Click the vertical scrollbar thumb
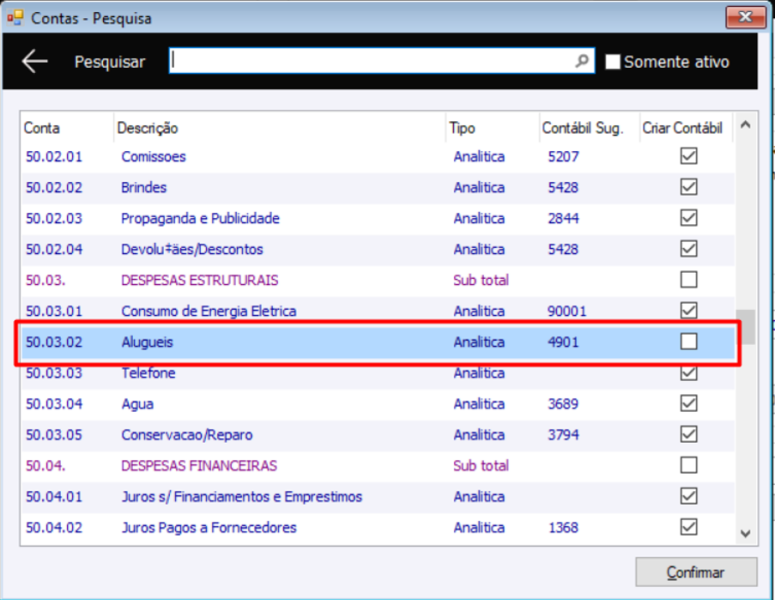775x600 pixels. [x=745, y=327]
